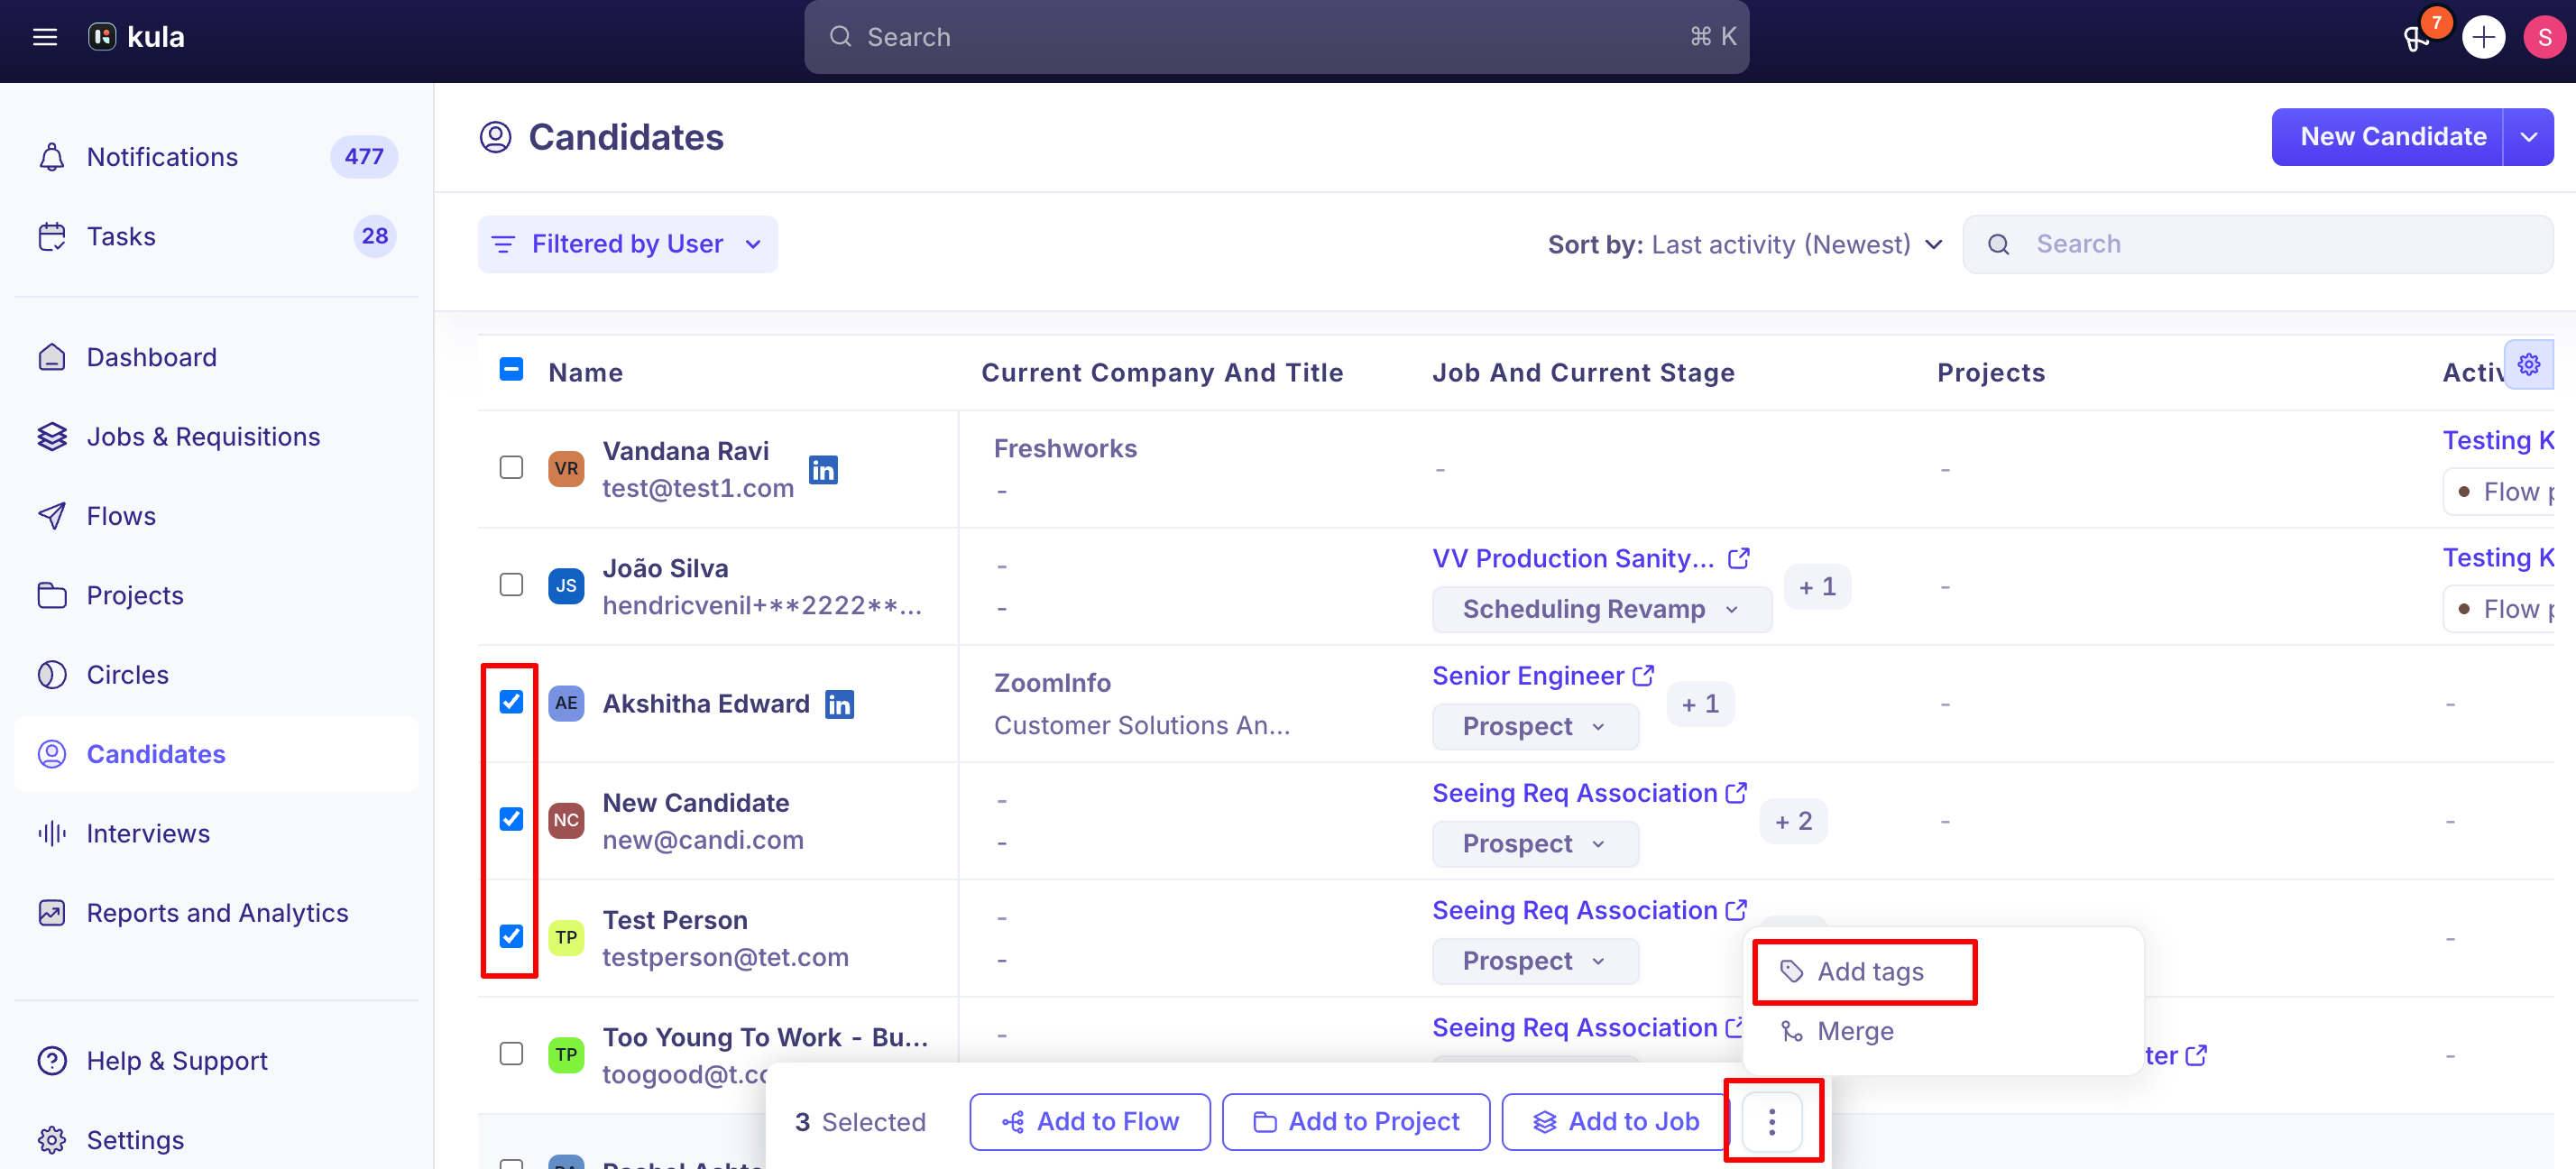The width and height of the screenshot is (2576, 1169).
Task: Click the VR avatar of Vandana Ravi
Action: coord(566,468)
